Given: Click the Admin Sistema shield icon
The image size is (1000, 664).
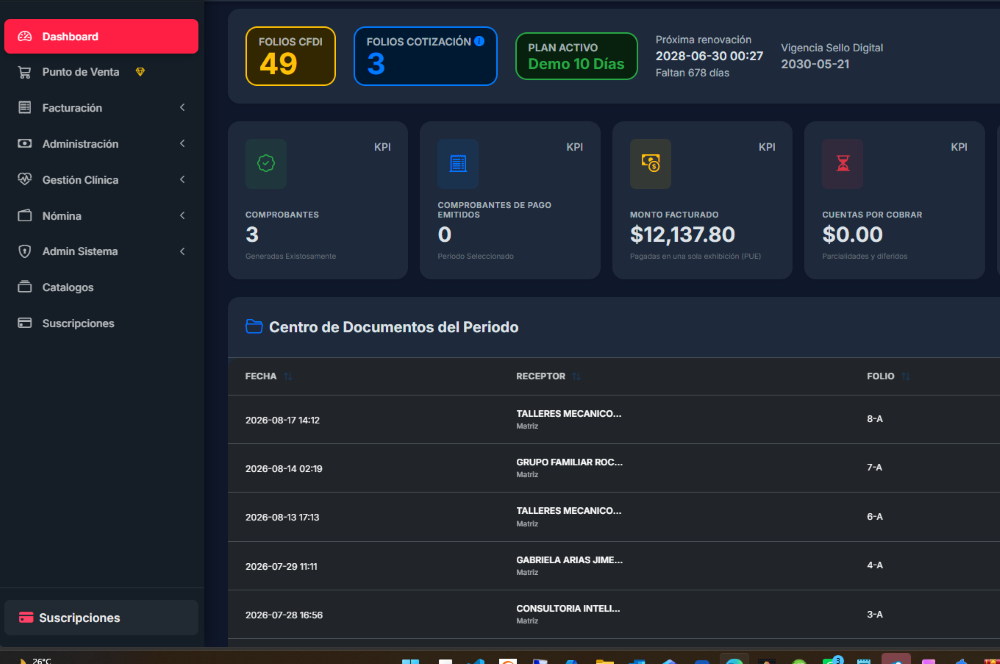Looking at the screenshot, I should 25,251.
